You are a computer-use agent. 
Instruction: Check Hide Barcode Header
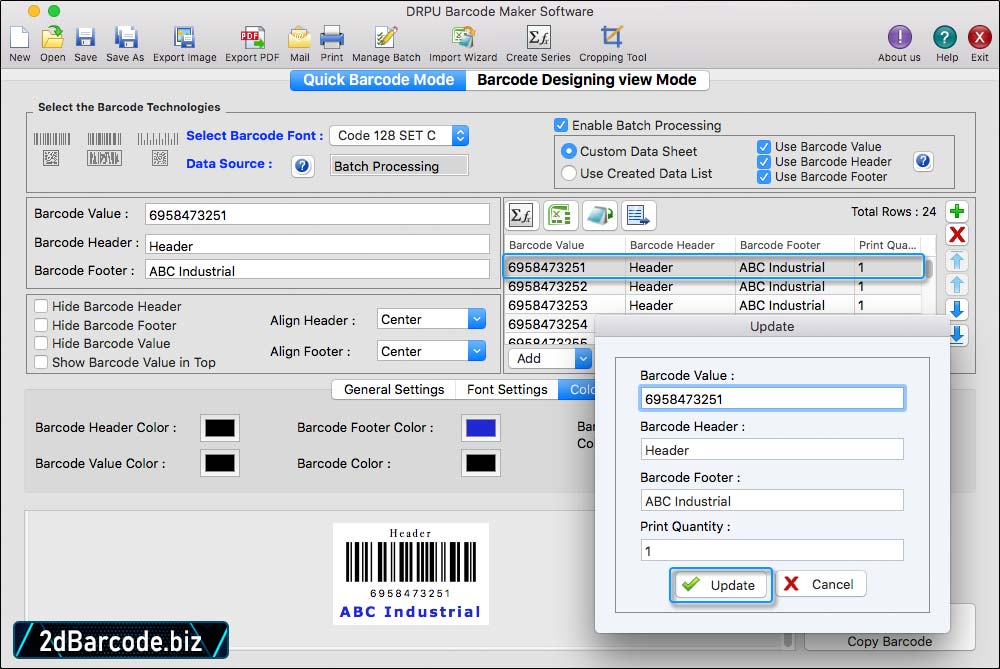[41, 306]
